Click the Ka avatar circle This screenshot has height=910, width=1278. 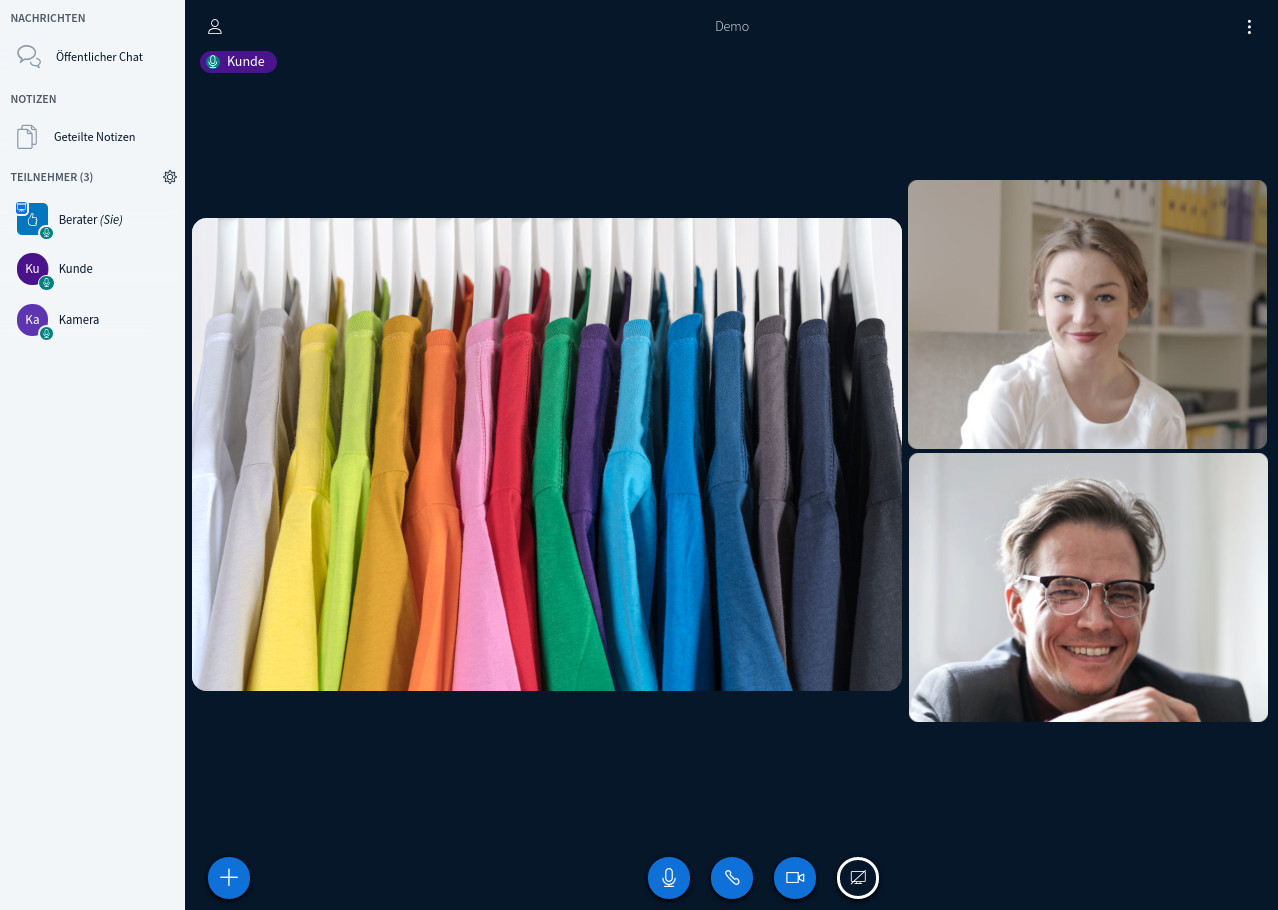[x=32, y=320]
